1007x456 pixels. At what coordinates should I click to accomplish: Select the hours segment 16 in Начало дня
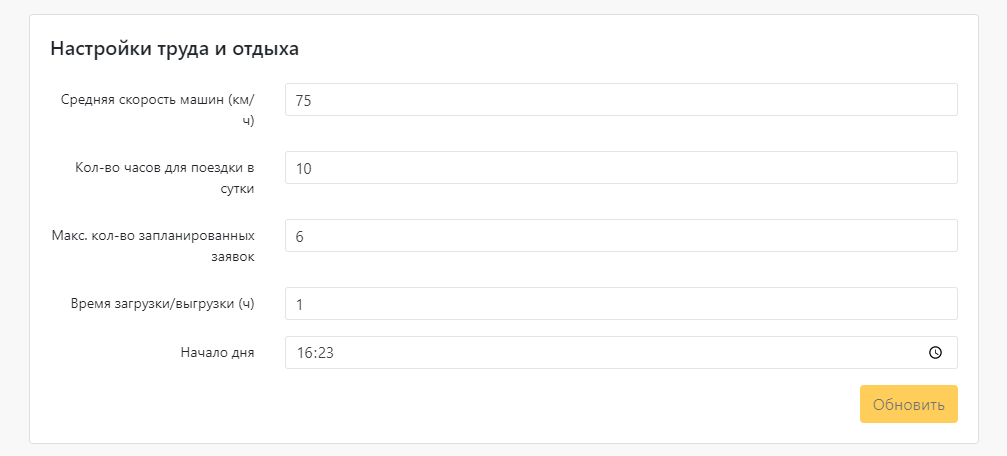tap(303, 353)
